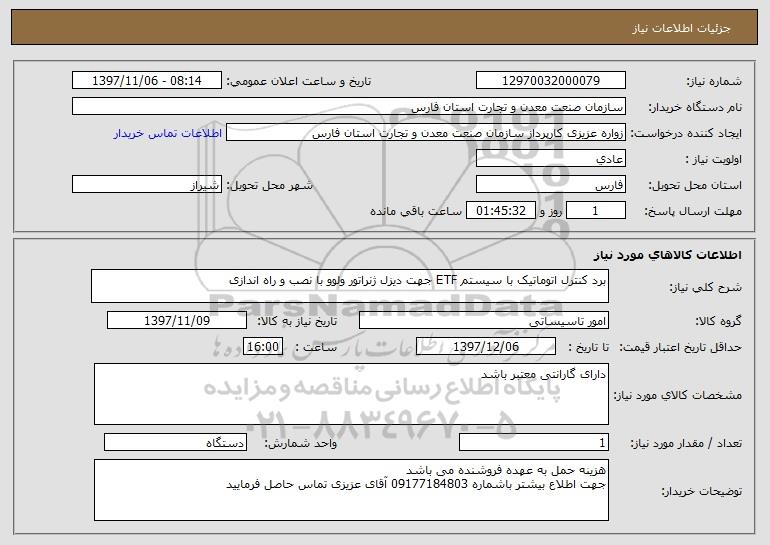Select the تعداد / مقدار مورد نیاز field
The image size is (770, 545).
pos(534,442)
